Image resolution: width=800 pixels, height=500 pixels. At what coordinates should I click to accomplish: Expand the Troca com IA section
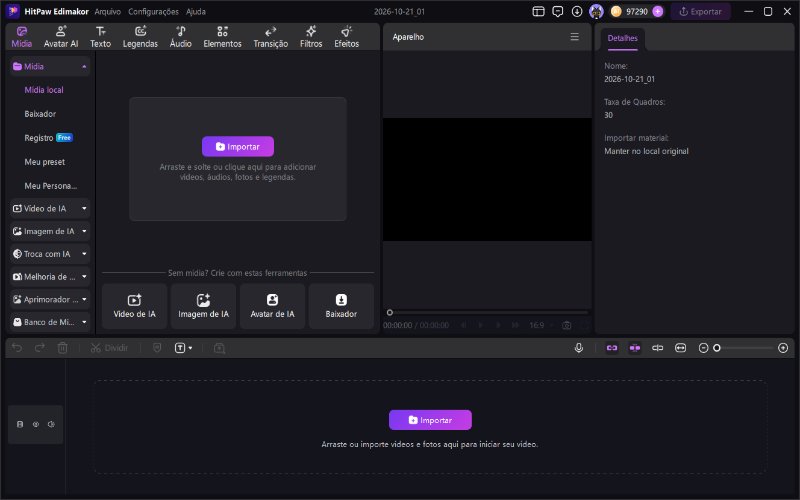[x=49, y=254]
